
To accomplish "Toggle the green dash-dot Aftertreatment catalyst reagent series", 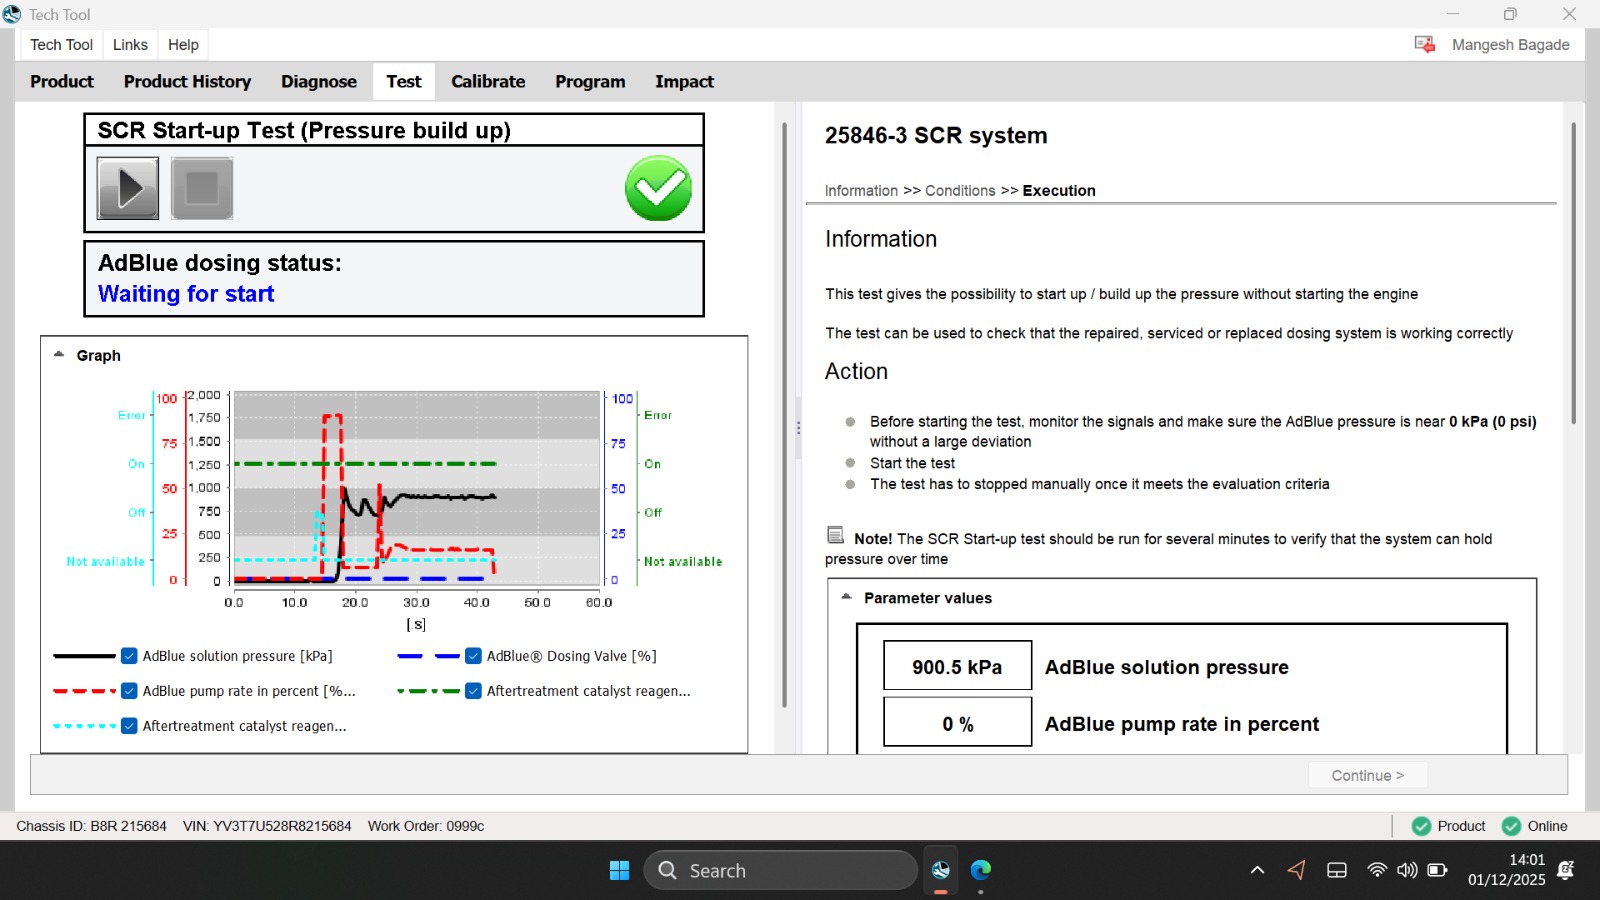I will 473,691.
